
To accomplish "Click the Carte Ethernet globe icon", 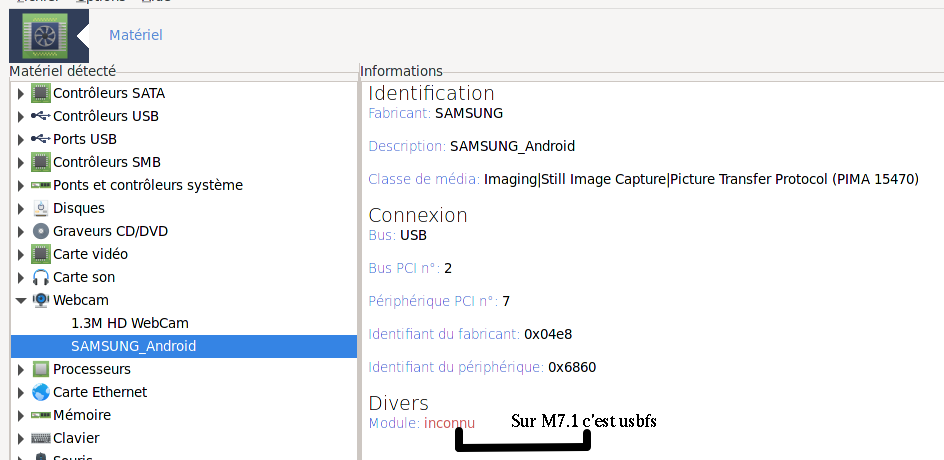I will [41, 392].
